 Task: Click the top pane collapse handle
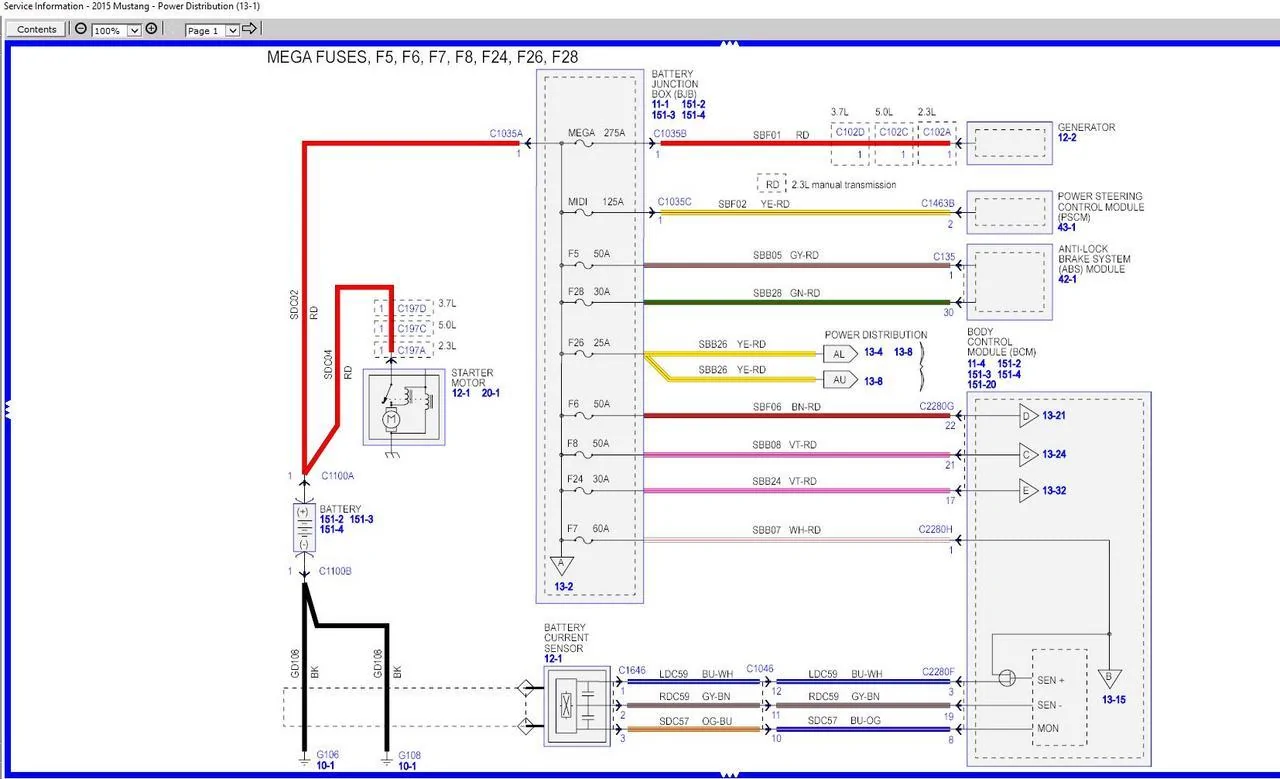coord(728,44)
